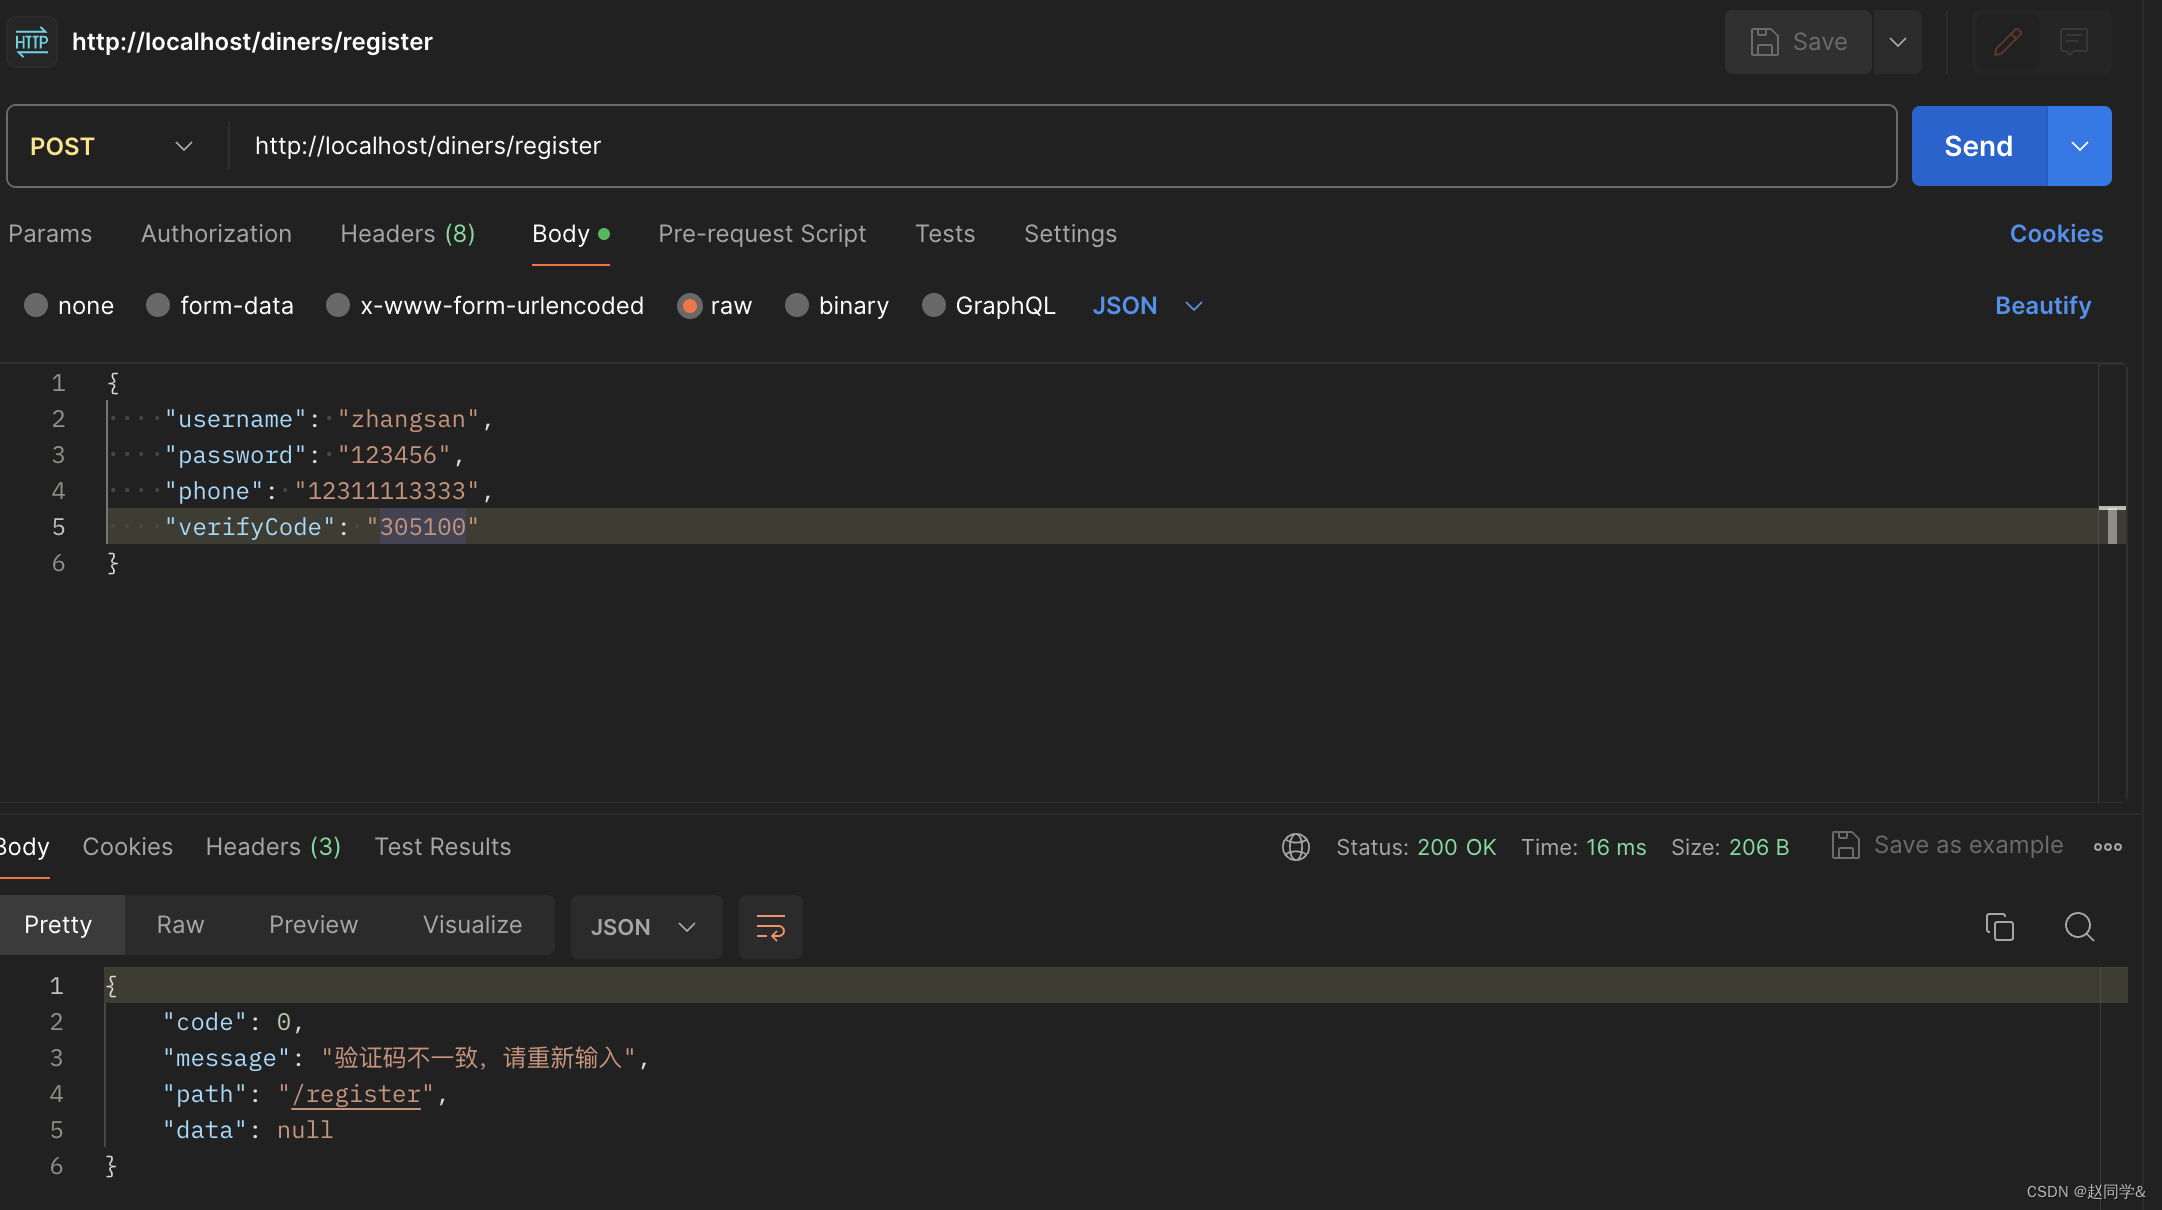
Task: Open the Test Results tab
Action: click(442, 847)
